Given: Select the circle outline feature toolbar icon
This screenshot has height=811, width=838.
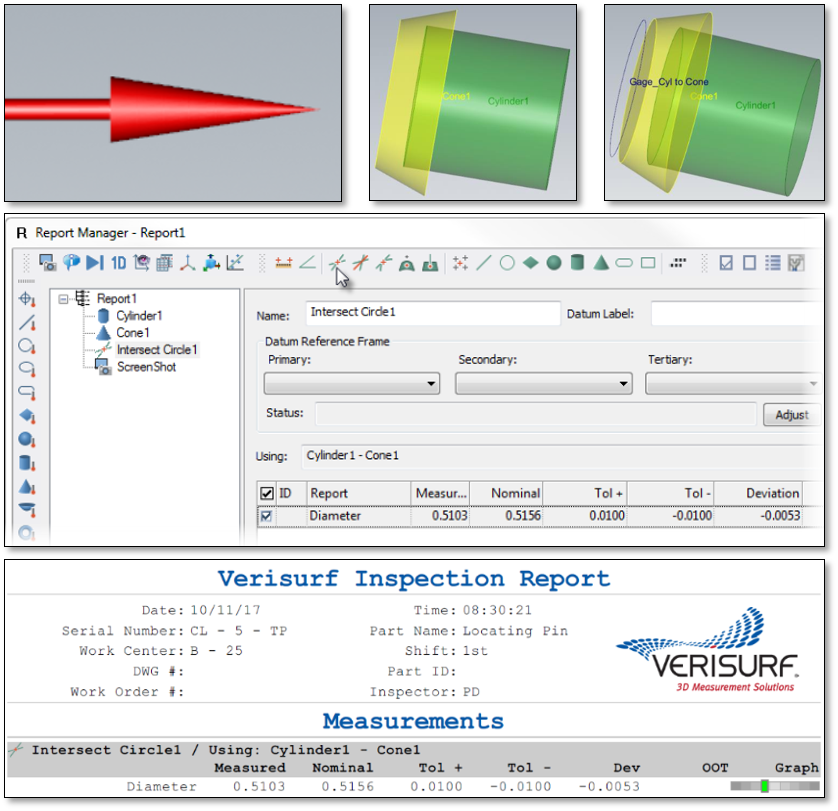Looking at the screenshot, I should coord(507,262).
